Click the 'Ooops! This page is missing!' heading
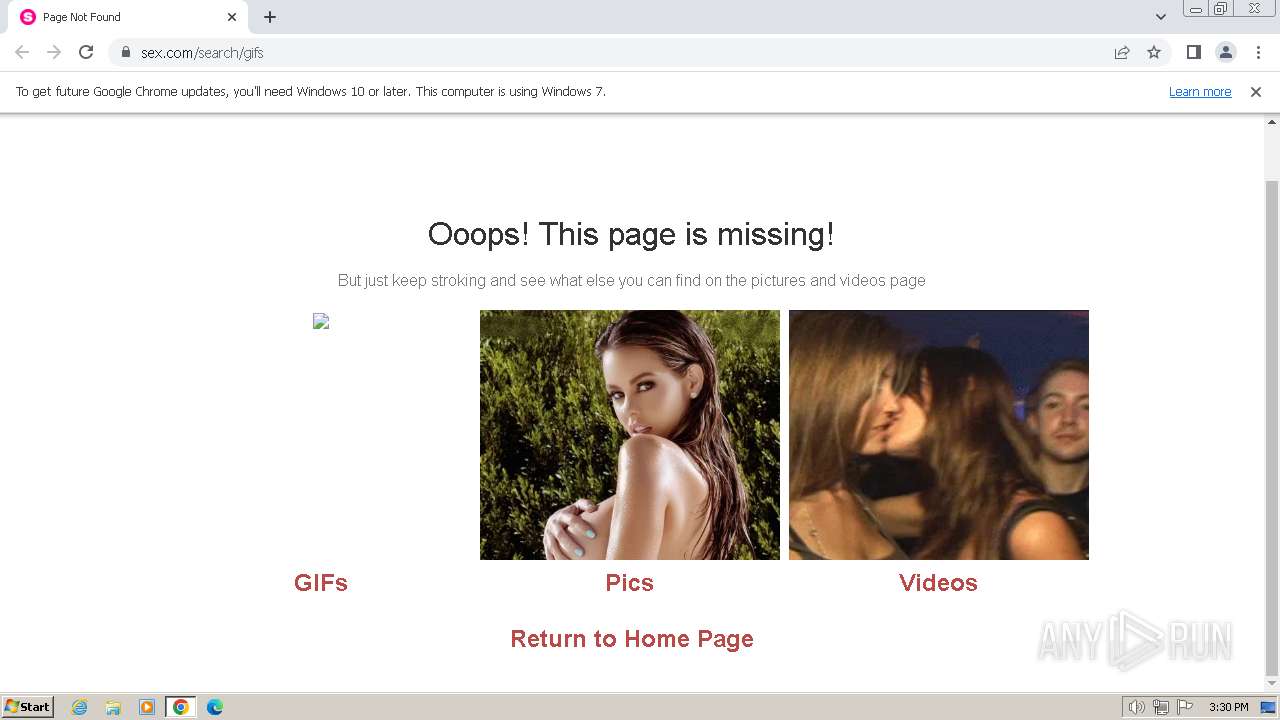This screenshot has width=1280, height=720. tap(631, 234)
